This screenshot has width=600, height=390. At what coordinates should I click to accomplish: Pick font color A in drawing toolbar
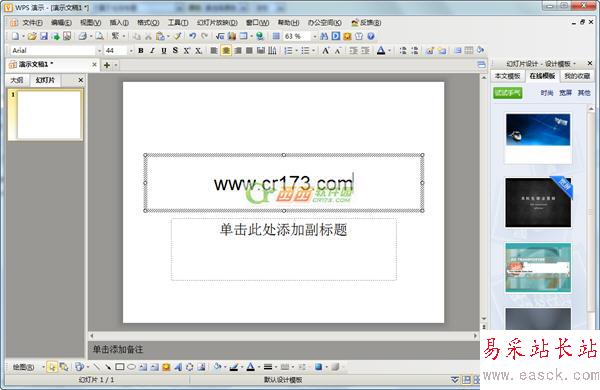point(251,367)
